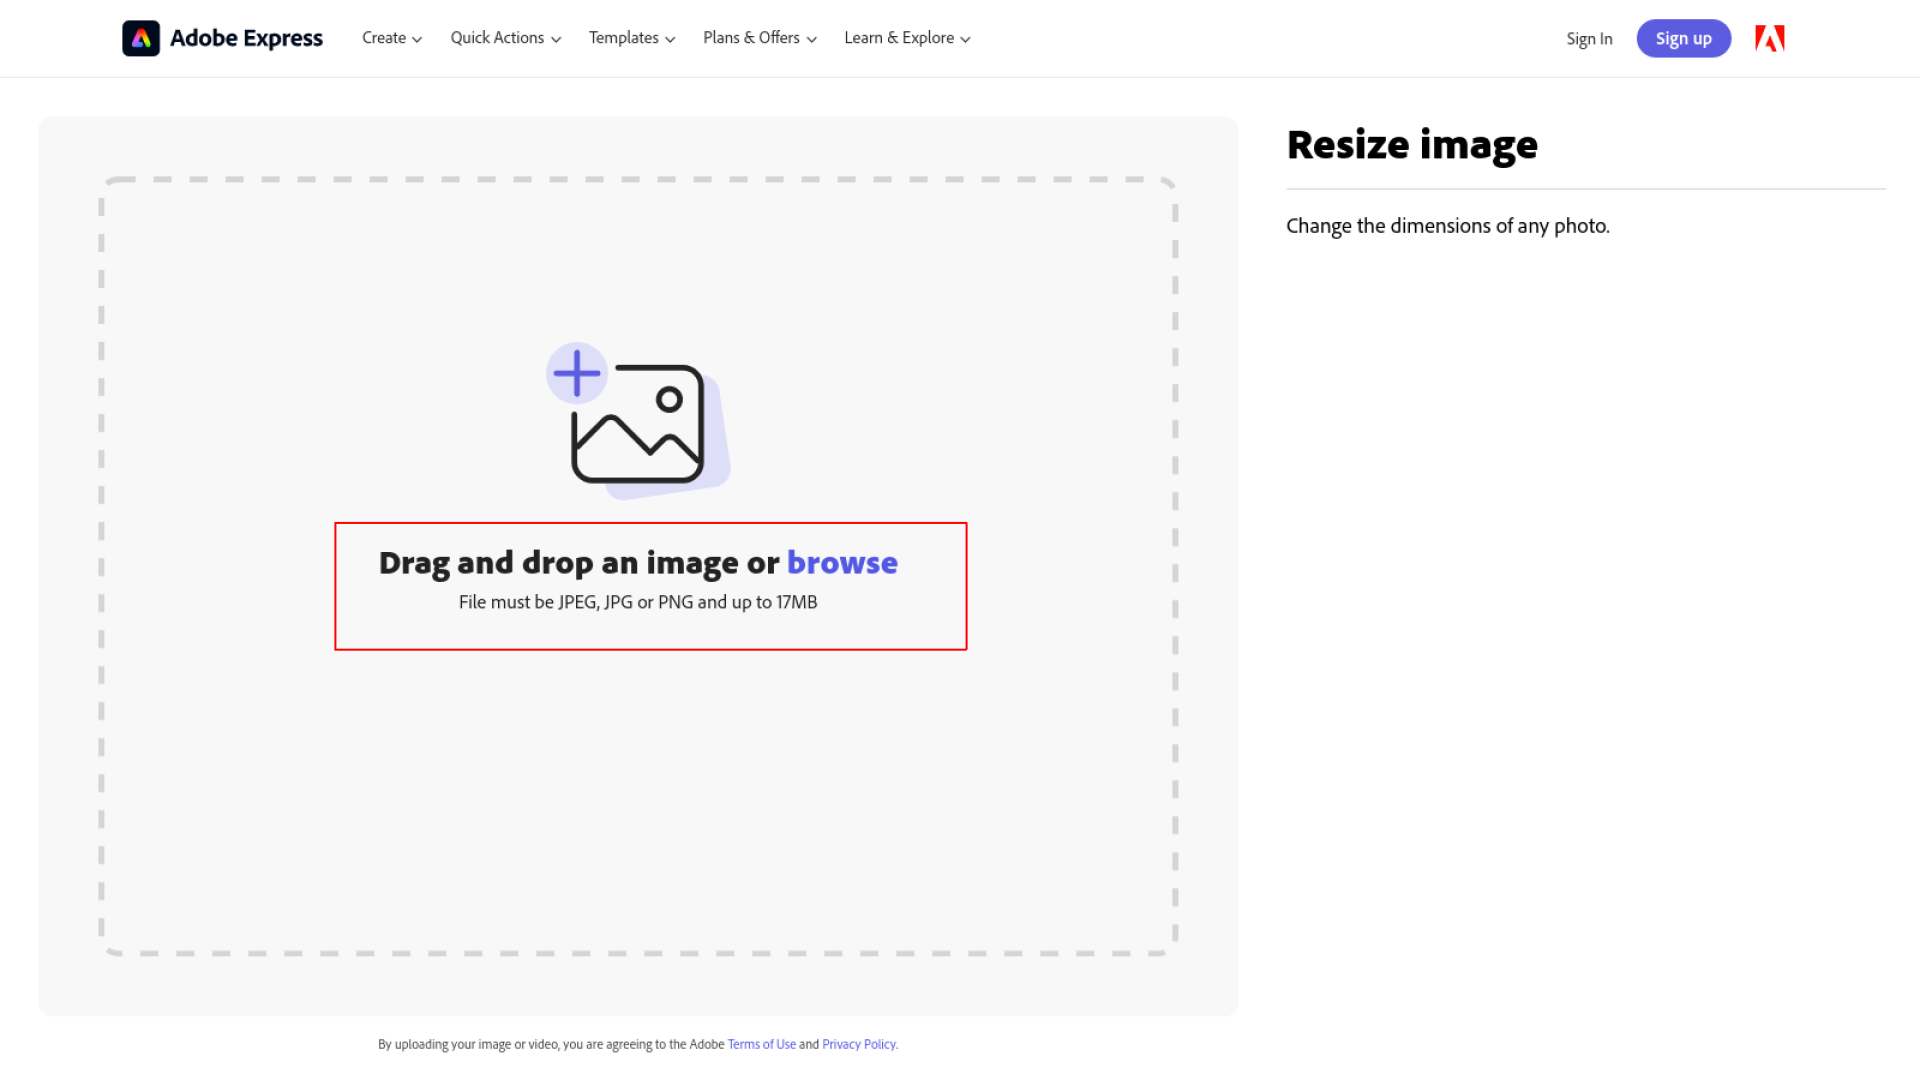Open the Privacy Policy link
The height and width of the screenshot is (1080, 1920).
point(858,1044)
